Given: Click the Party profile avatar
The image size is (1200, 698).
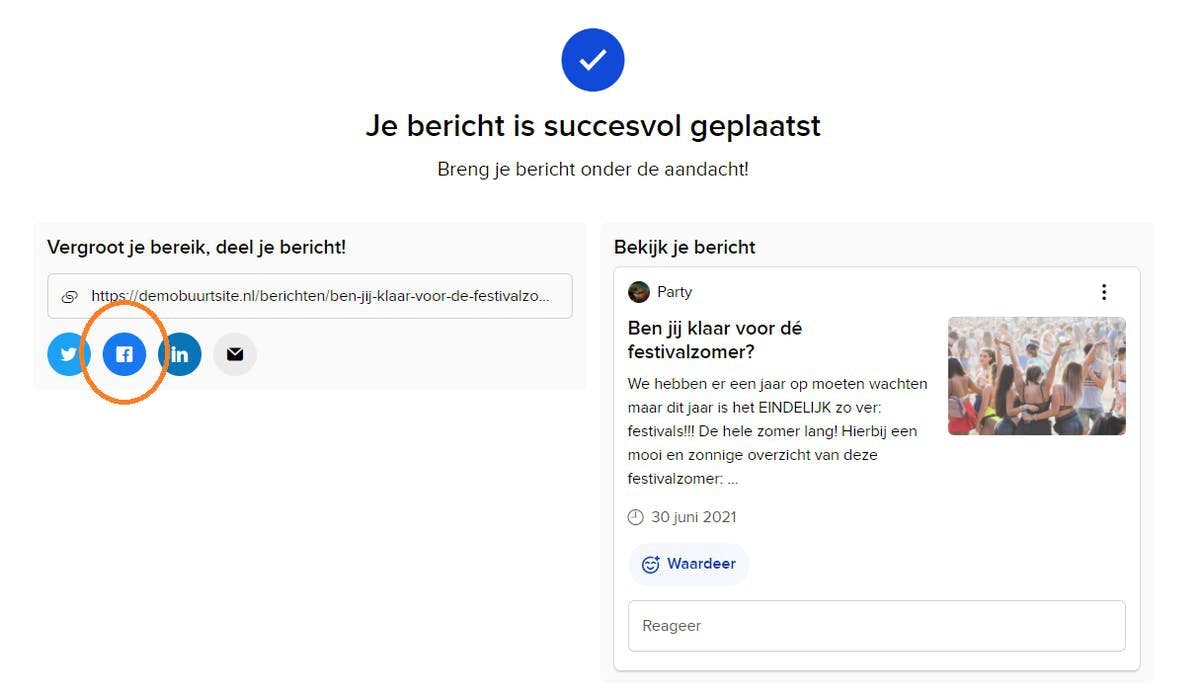Looking at the screenshot, I should (639, 292).
